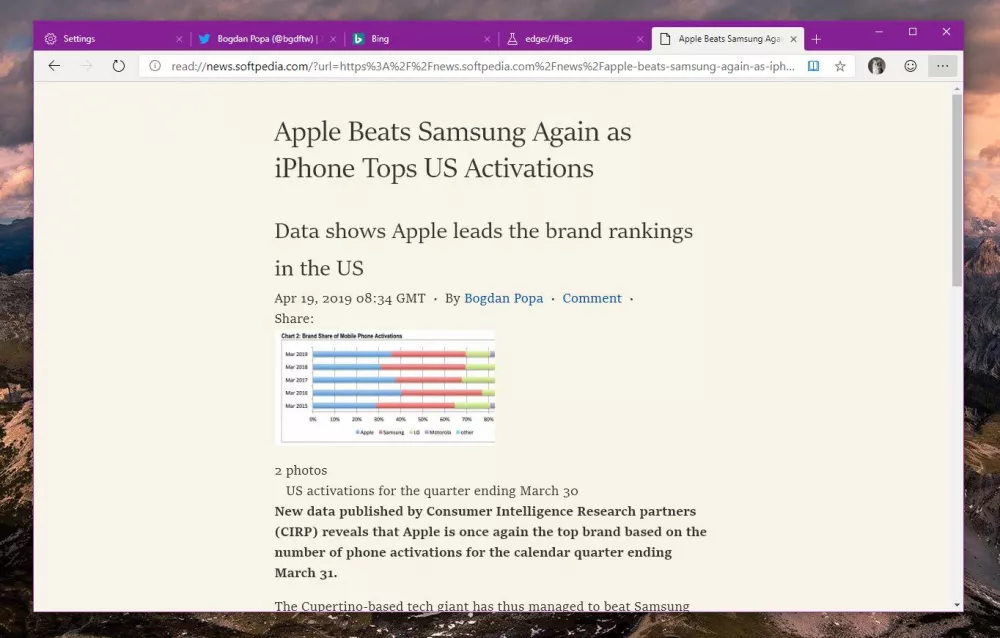The width and height of the screenshot is (1000, 638).
Task: Select the forward navigation arrow
Action: pyautogui.click(x=87, y=65)
